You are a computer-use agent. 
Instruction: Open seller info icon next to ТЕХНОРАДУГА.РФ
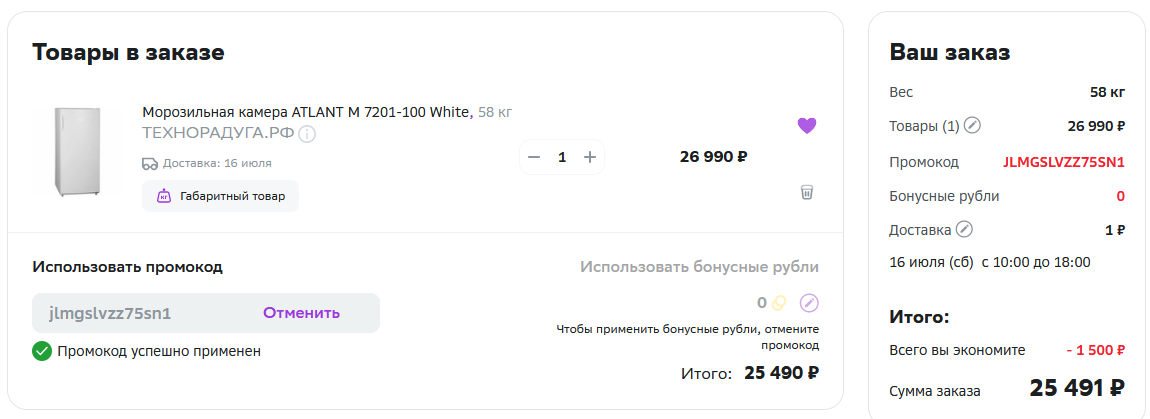coord(307,134)
